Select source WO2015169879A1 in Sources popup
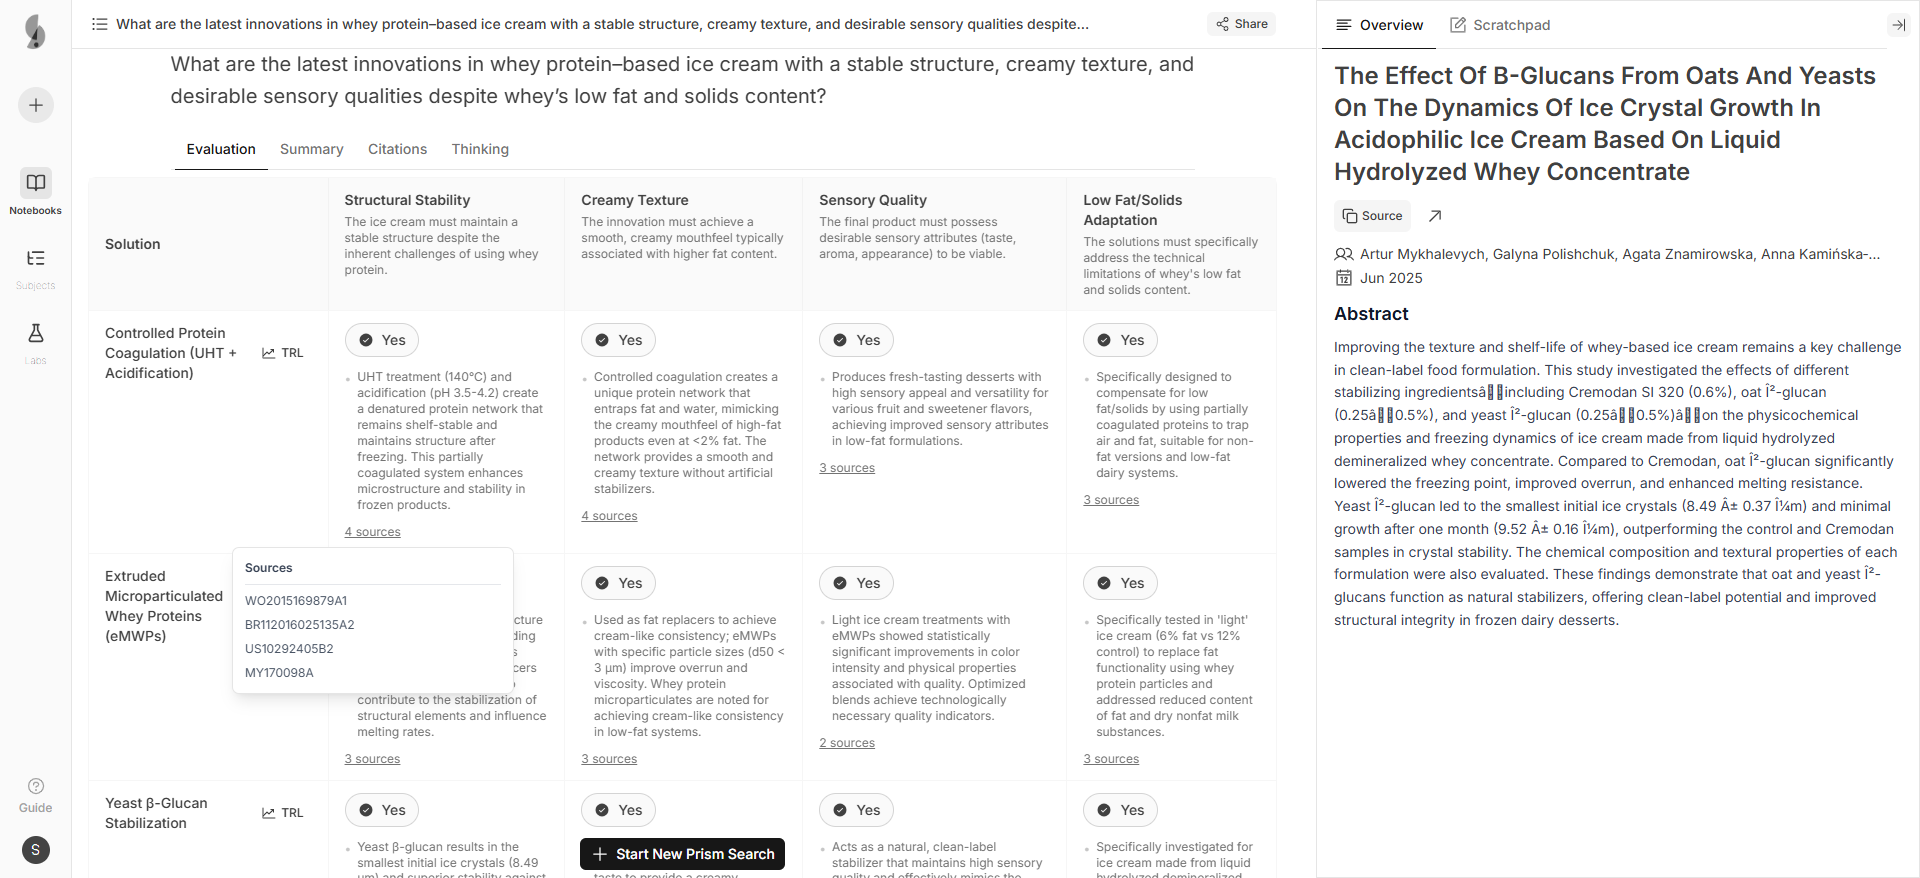Screen dimensions: 1920x878 (296, 601)
